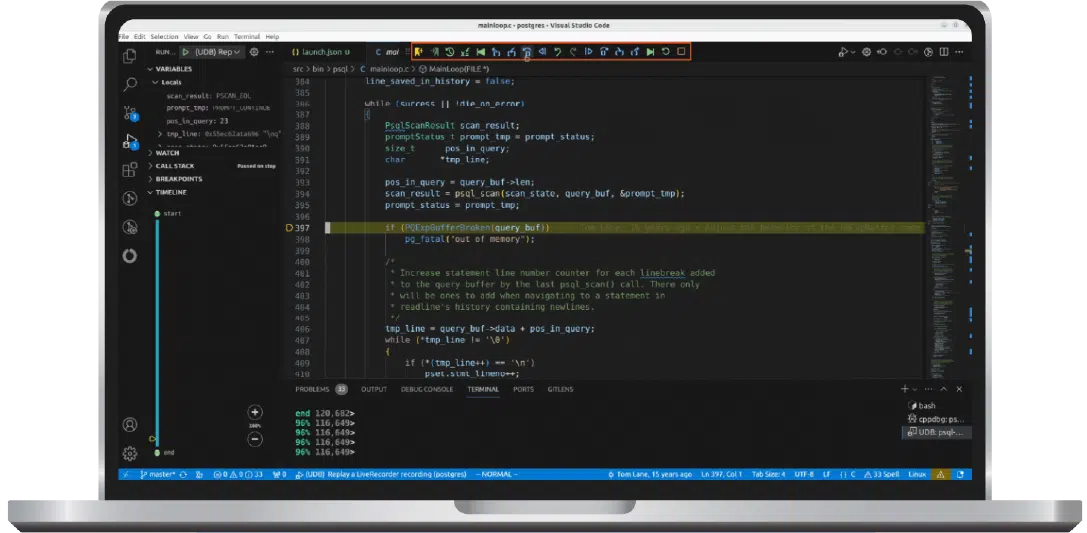Open the new terminal dropdown chevron
Viewport: 1087px width, 533px height.
point(915,390)
